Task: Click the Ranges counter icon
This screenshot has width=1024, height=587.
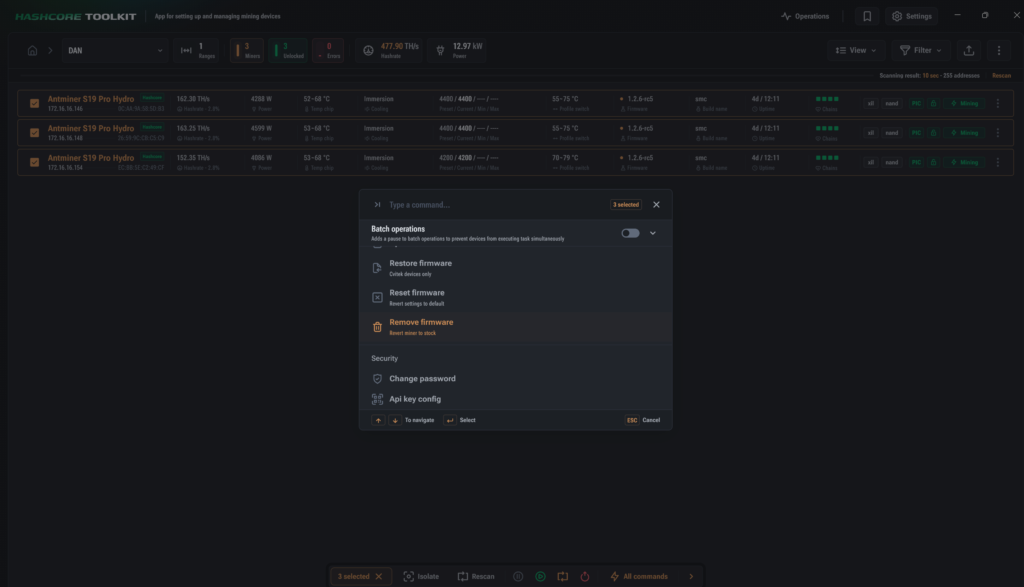Action: 186,50
